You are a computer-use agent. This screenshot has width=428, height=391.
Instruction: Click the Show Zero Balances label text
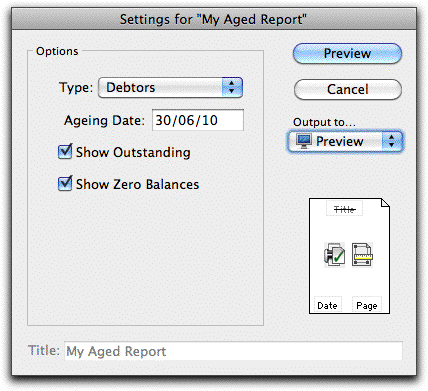pyautogui.click(x=137, y=184)
